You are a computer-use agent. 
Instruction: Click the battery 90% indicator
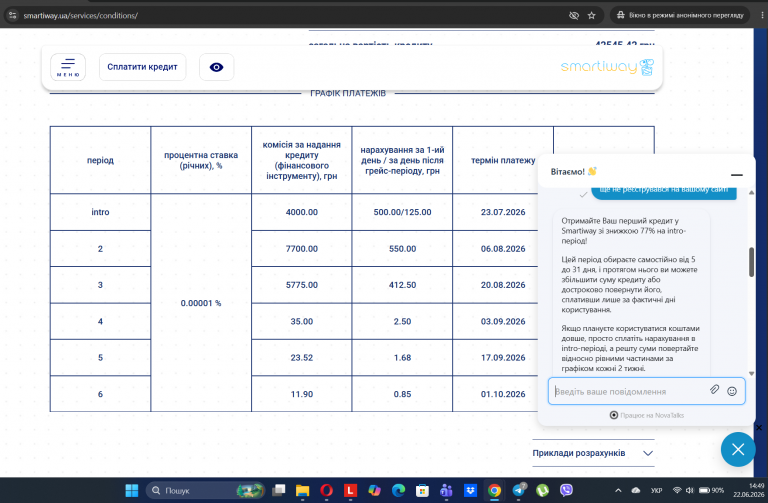711,490
